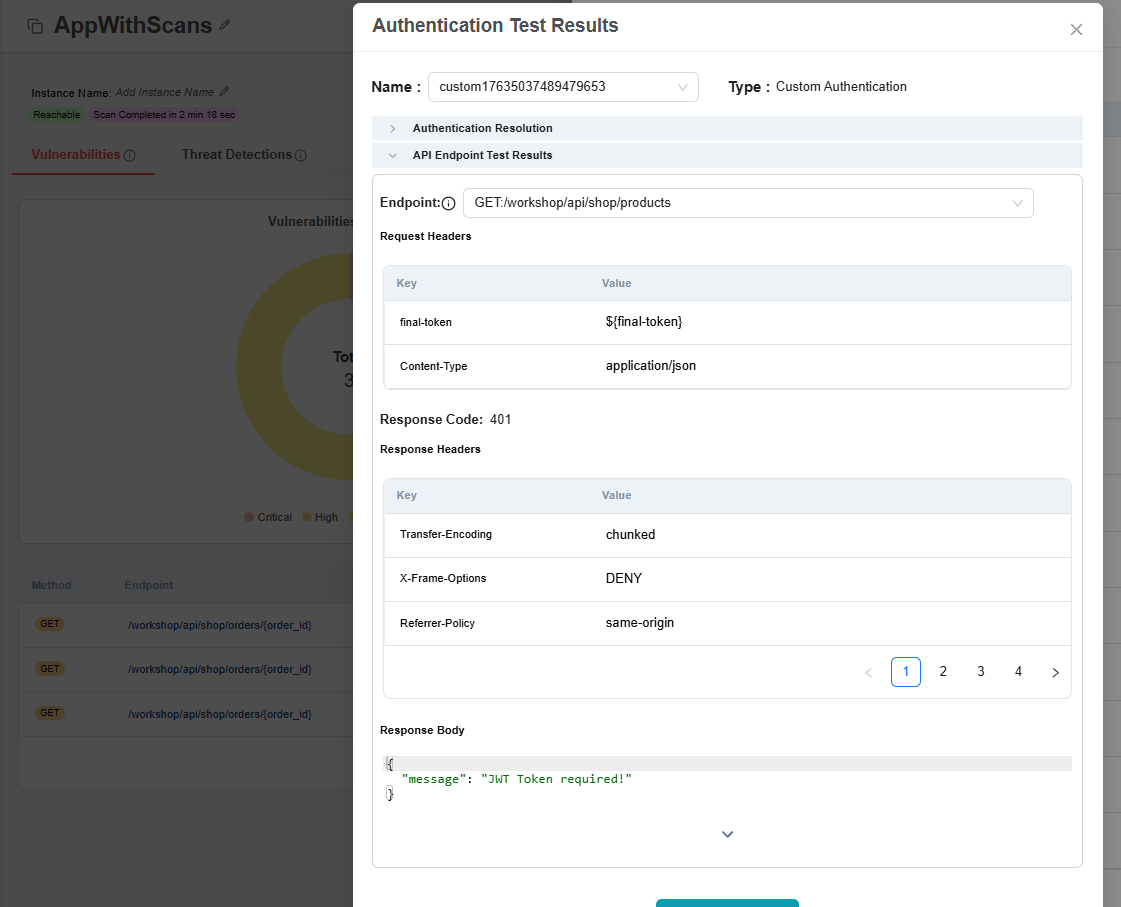Toggle the Critical legend item in chart
This screenshot has width=1121, height=907.
click(x=268, y=517)
